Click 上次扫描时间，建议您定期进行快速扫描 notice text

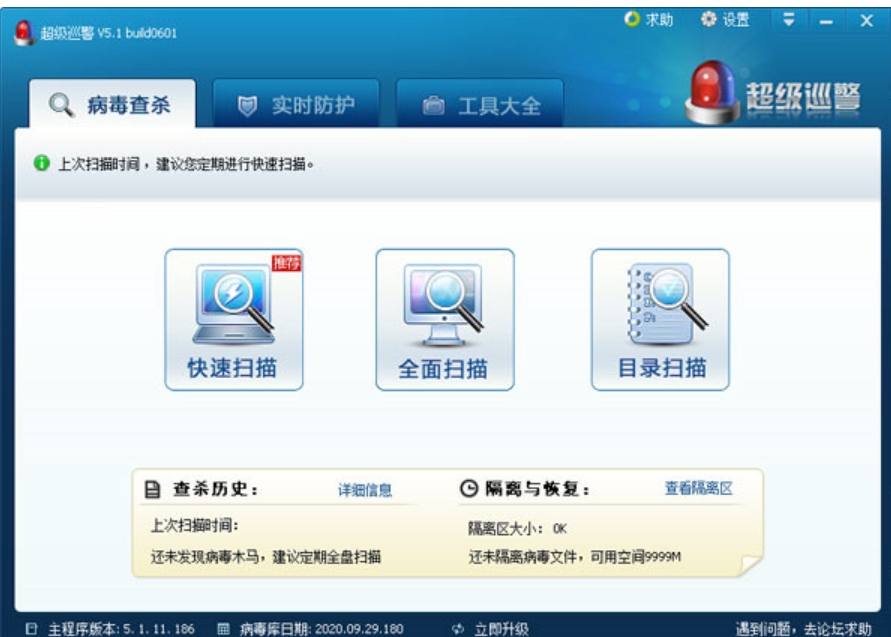186,164
